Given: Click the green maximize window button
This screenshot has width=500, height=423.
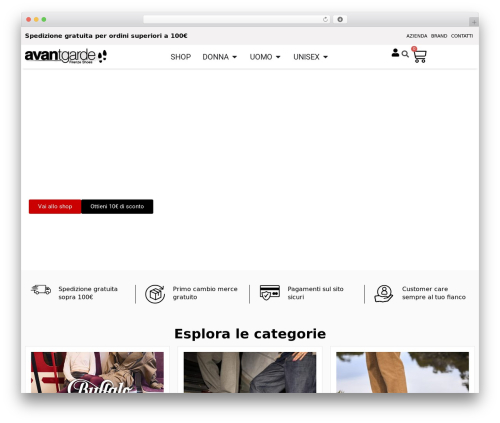Looking at the screenshot, I should pos(44,20).
